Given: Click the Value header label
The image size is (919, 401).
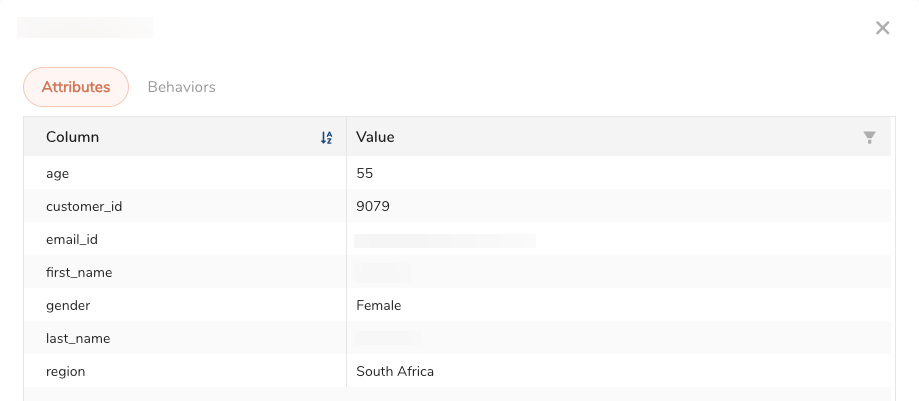Looking at the screenshot, I should (375, 137).
